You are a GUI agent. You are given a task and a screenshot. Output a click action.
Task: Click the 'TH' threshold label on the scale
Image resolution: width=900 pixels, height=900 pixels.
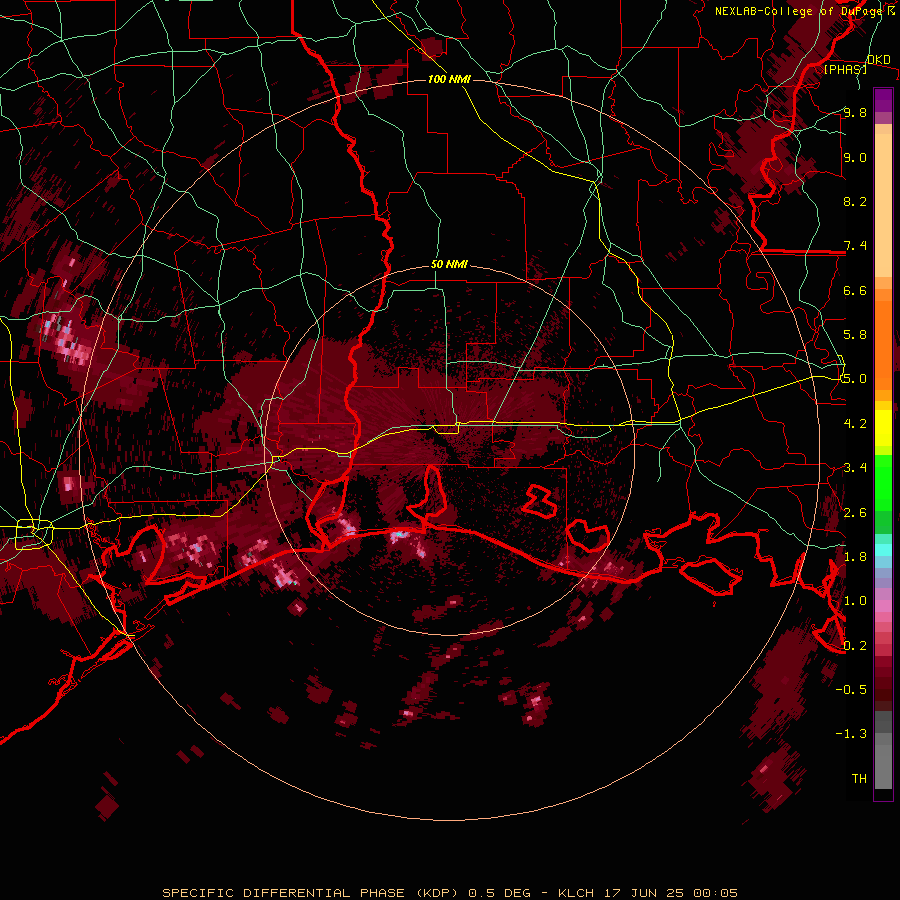[x=859, y=779]
